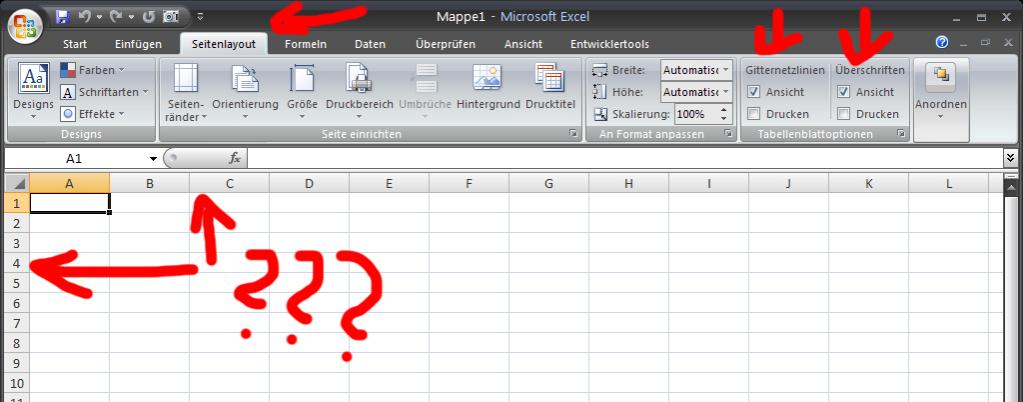Toggle Gitternetzlinien Ansicht checkbox

point(754,92)
